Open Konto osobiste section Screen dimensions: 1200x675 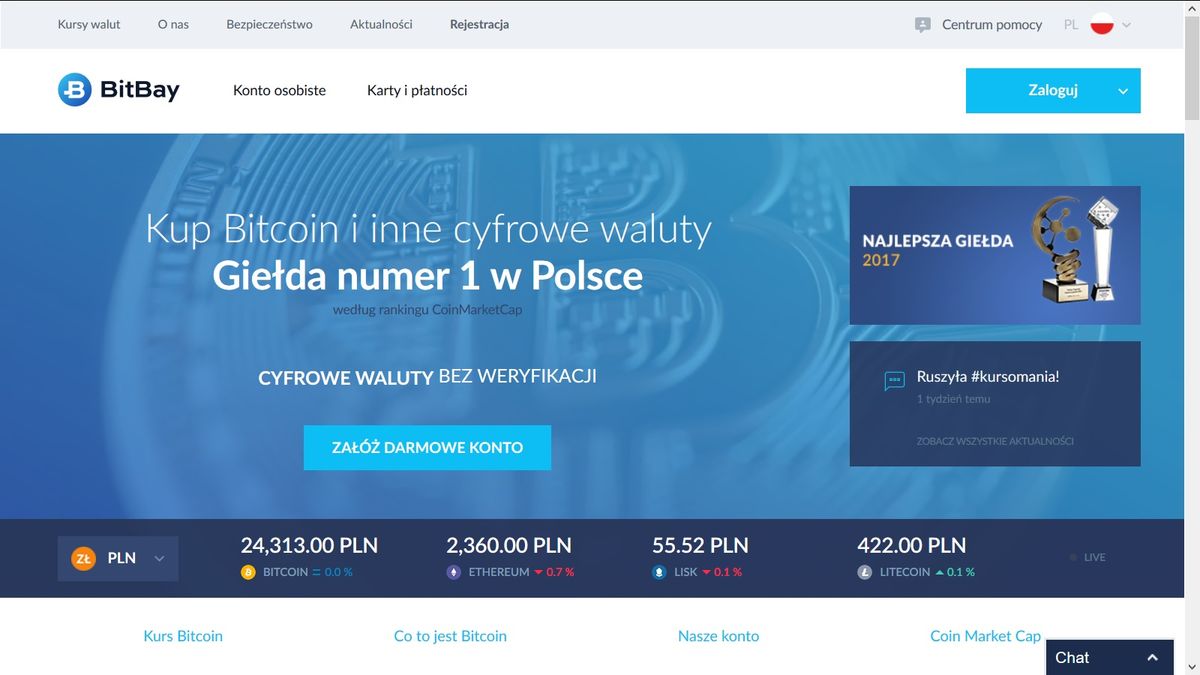point(279,90)
